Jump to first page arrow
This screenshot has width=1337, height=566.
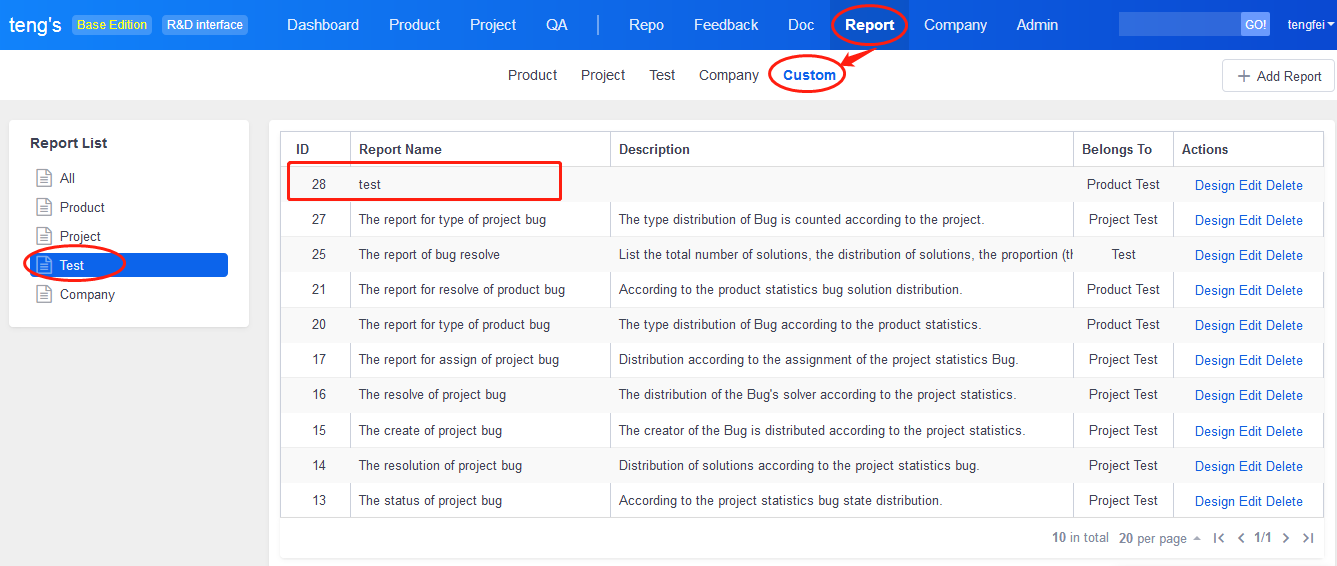[1219, 538]
